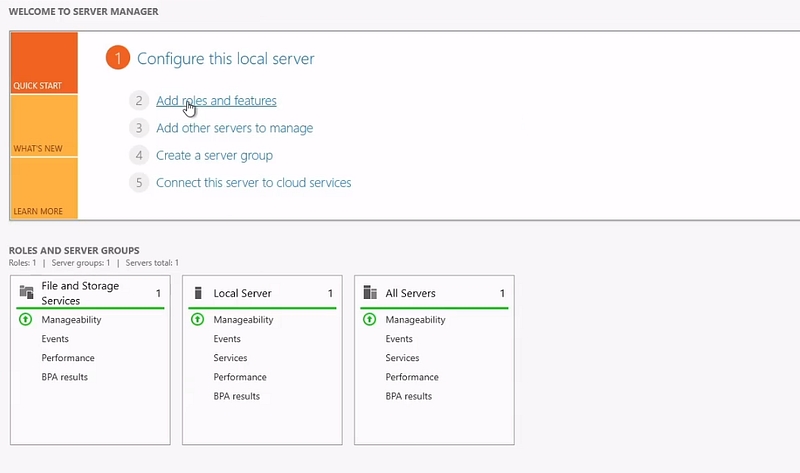800x473 pixels.
Task: Open Services under All Servers tile
Action: click(x=402, y=358)
